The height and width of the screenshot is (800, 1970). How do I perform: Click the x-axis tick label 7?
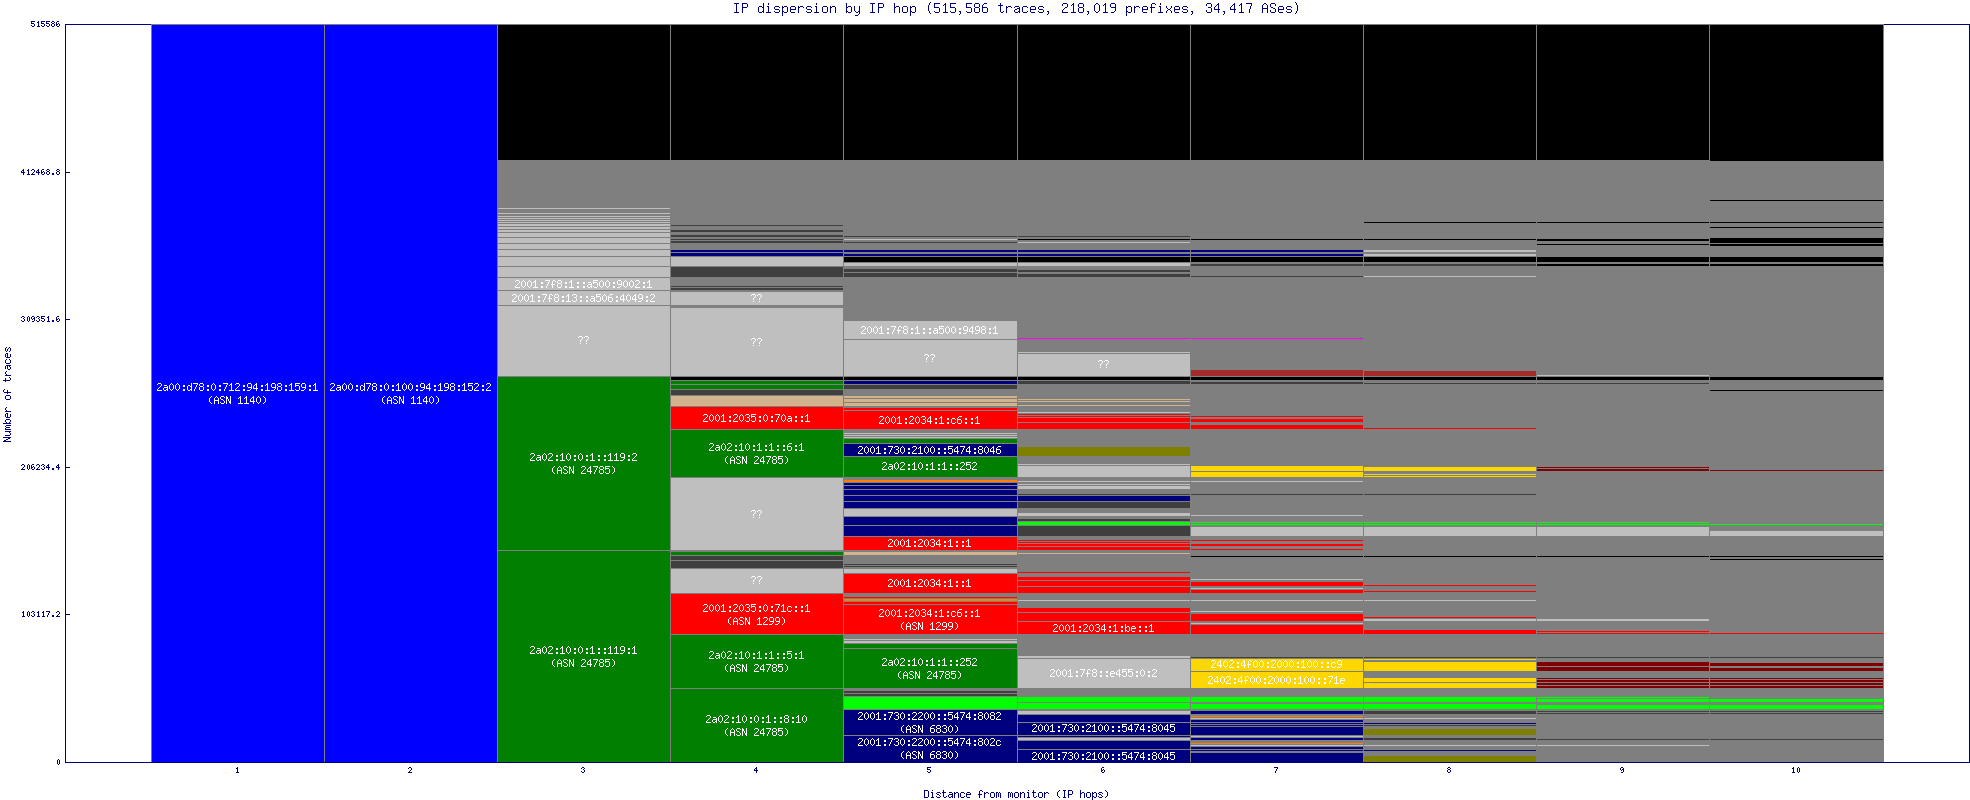(1276, 770)
